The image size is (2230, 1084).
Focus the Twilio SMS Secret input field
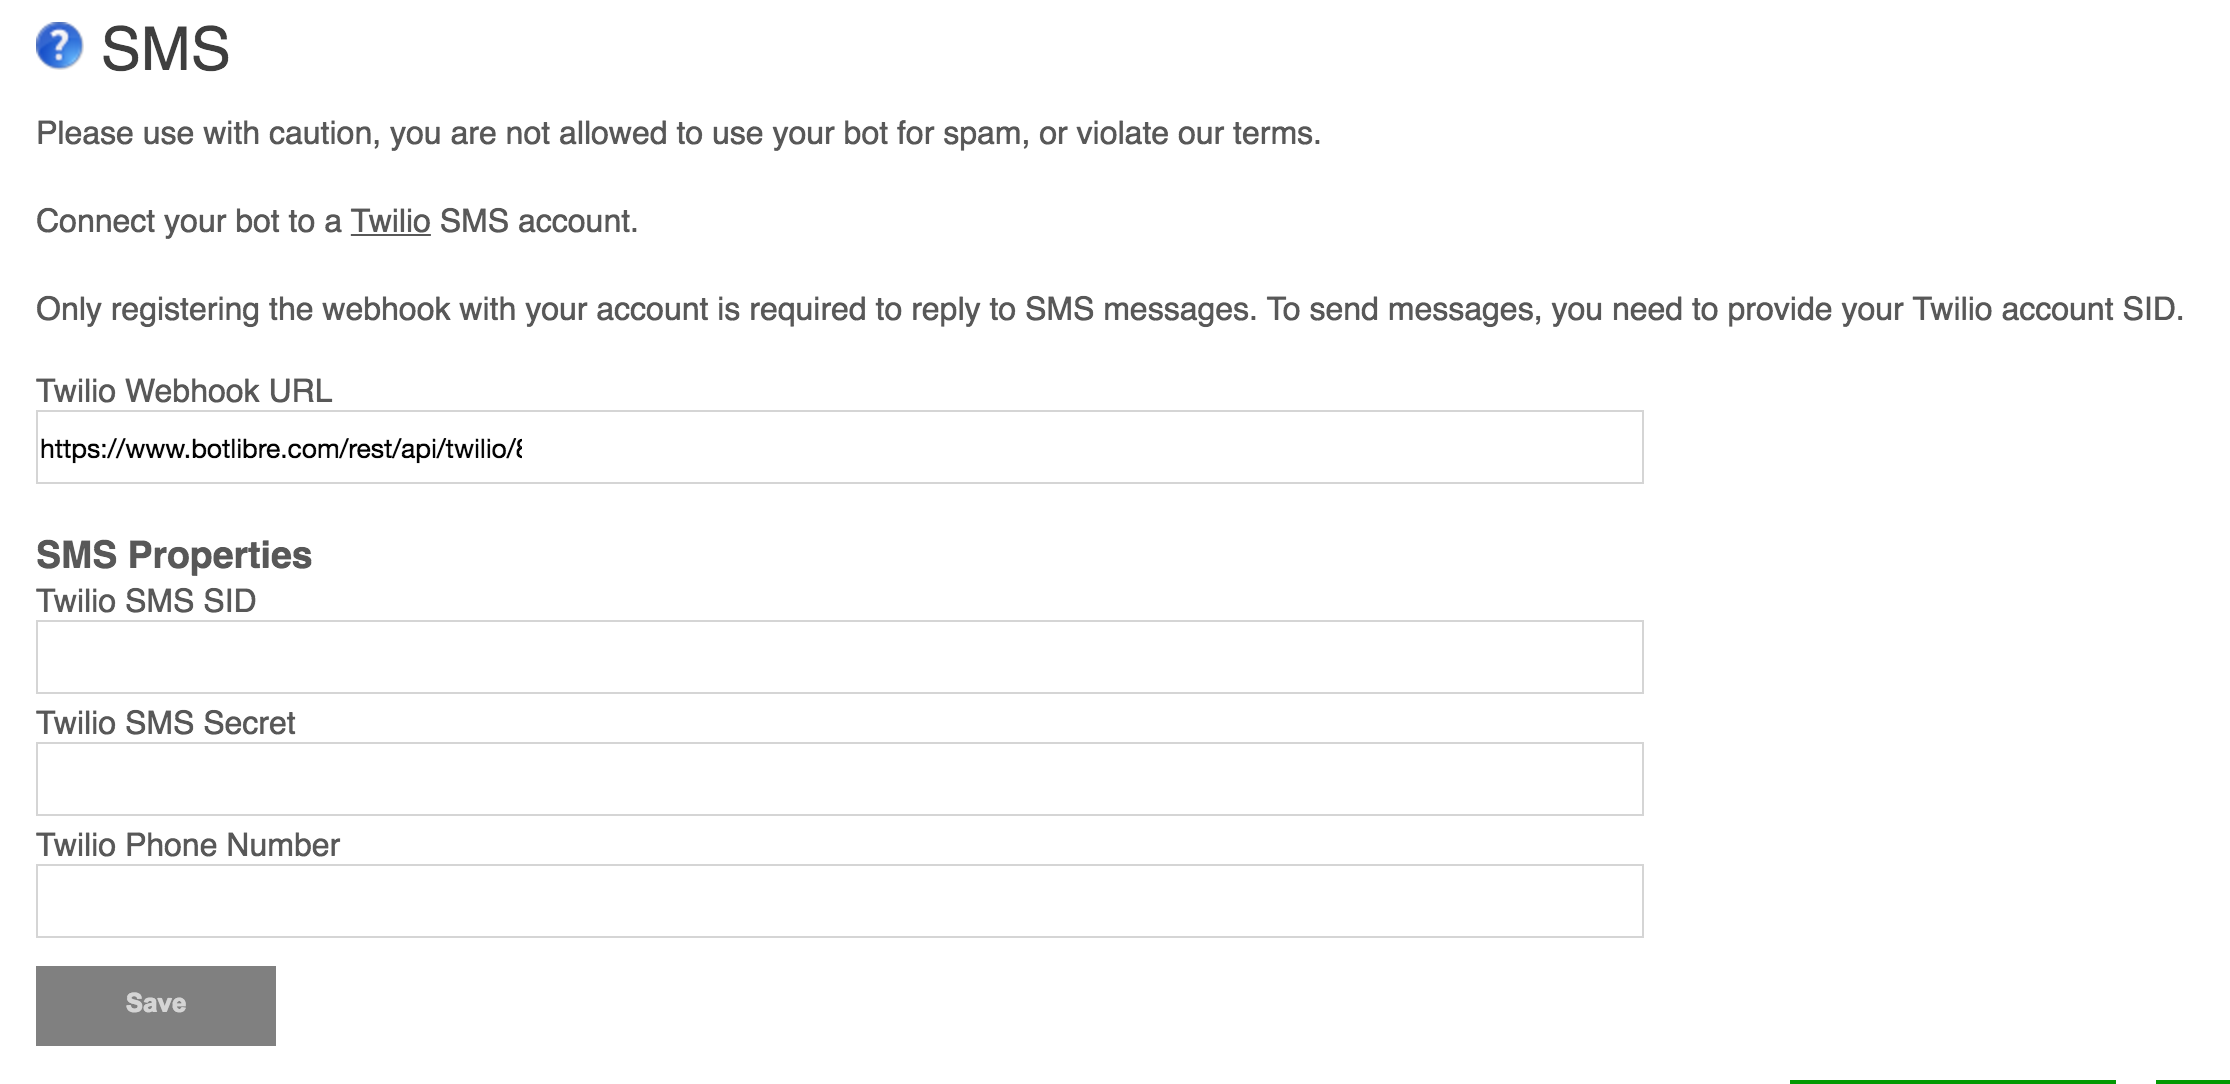(x=839, y=779)
